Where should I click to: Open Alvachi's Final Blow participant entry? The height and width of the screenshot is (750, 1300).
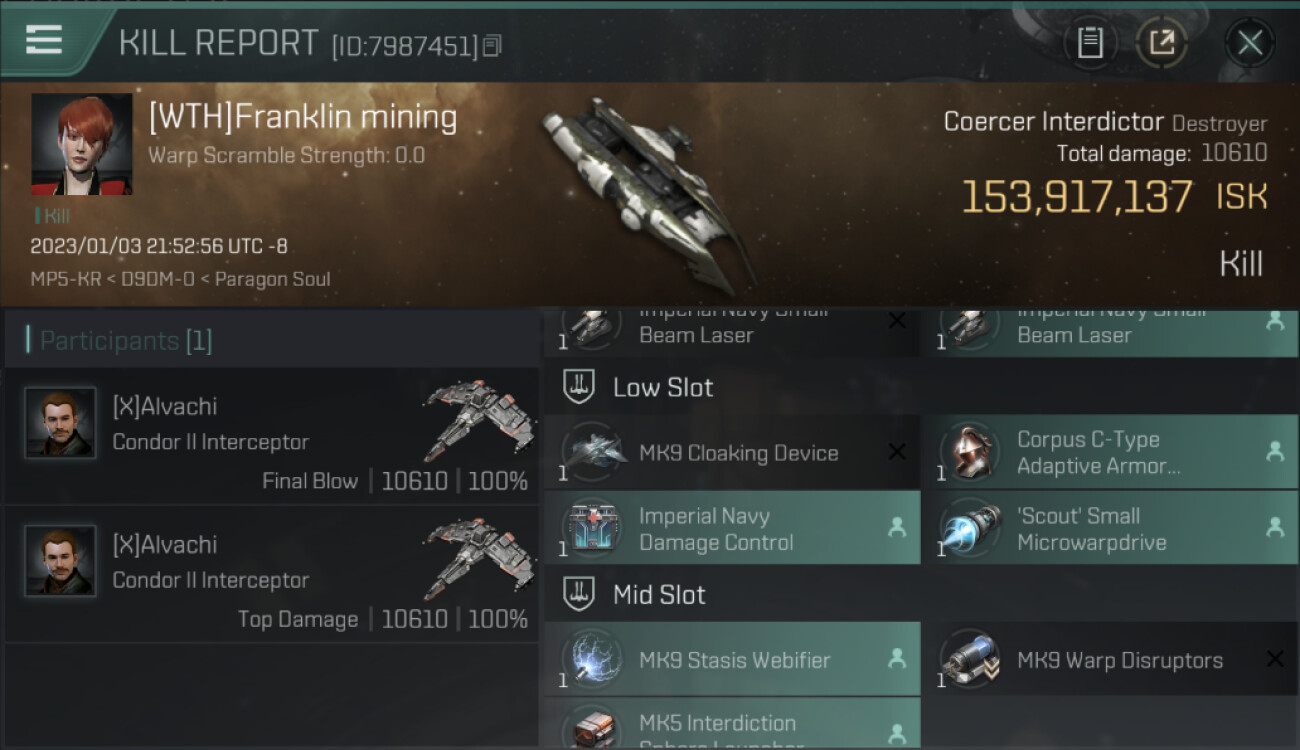point(271,436)
